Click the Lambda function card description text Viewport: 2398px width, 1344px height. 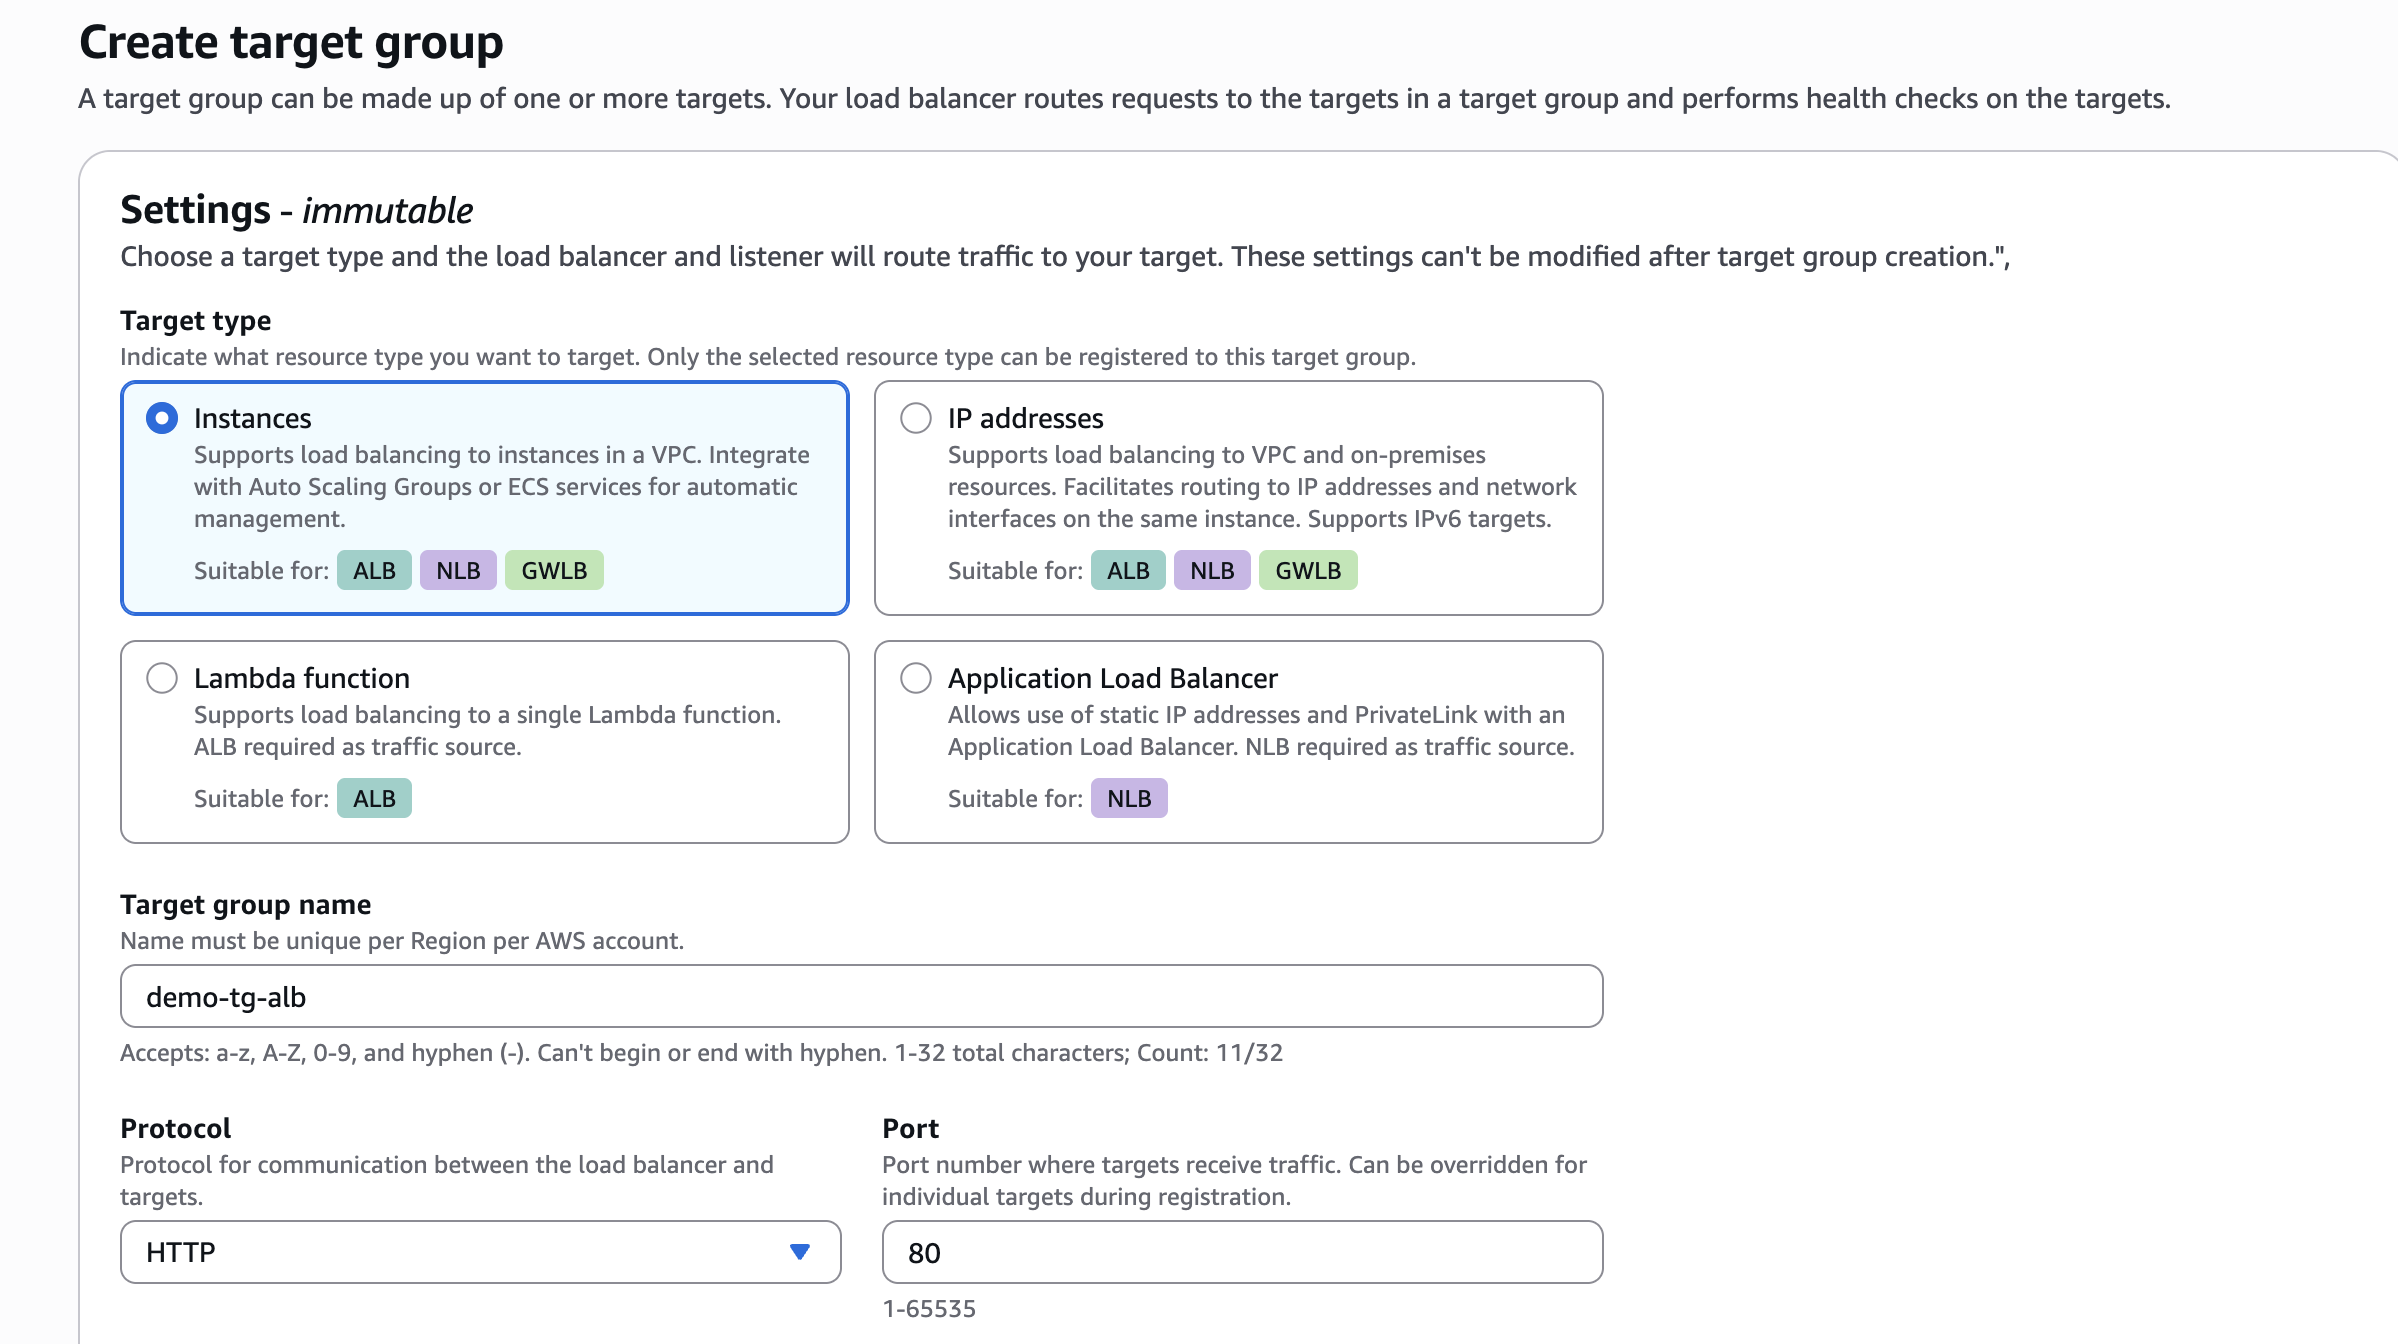[x=487, y=731]
